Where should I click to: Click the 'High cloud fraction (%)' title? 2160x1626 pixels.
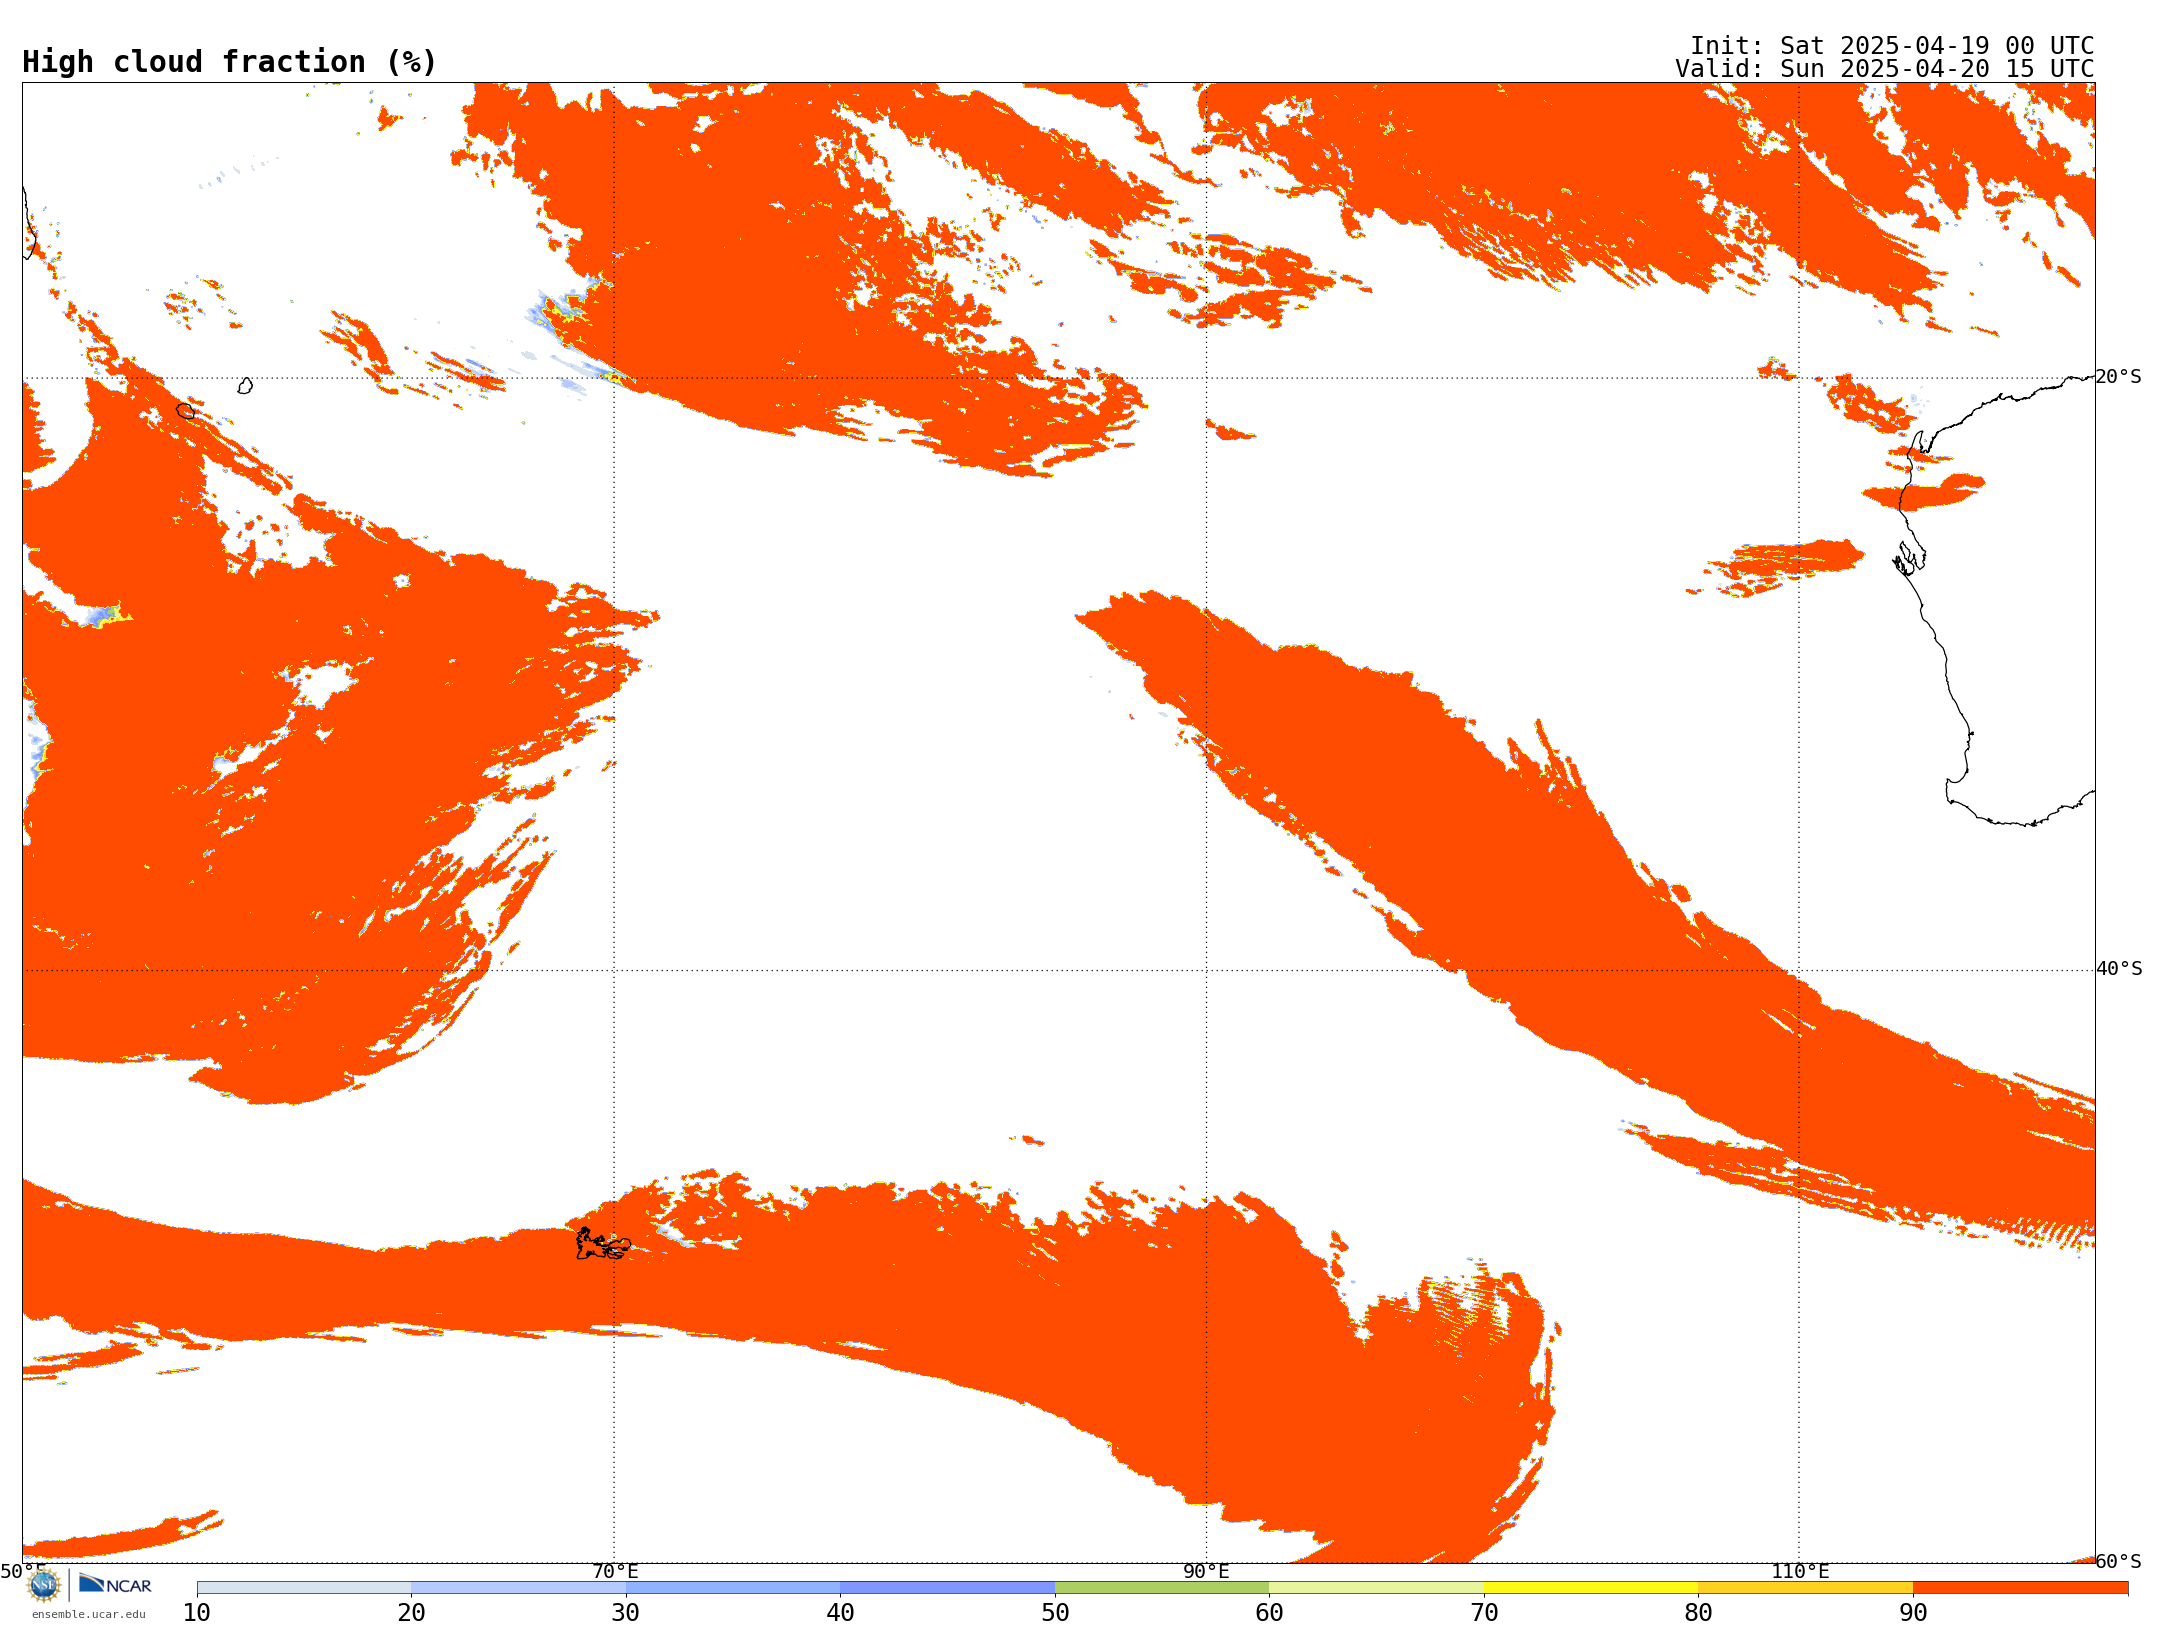tap(230, 62)
